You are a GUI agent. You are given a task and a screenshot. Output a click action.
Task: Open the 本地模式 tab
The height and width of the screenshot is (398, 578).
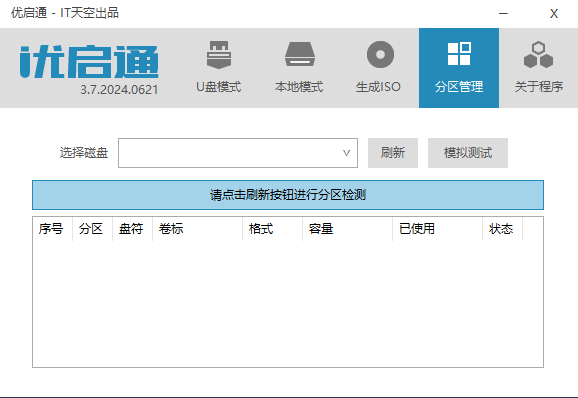click(x=299, y=68)
